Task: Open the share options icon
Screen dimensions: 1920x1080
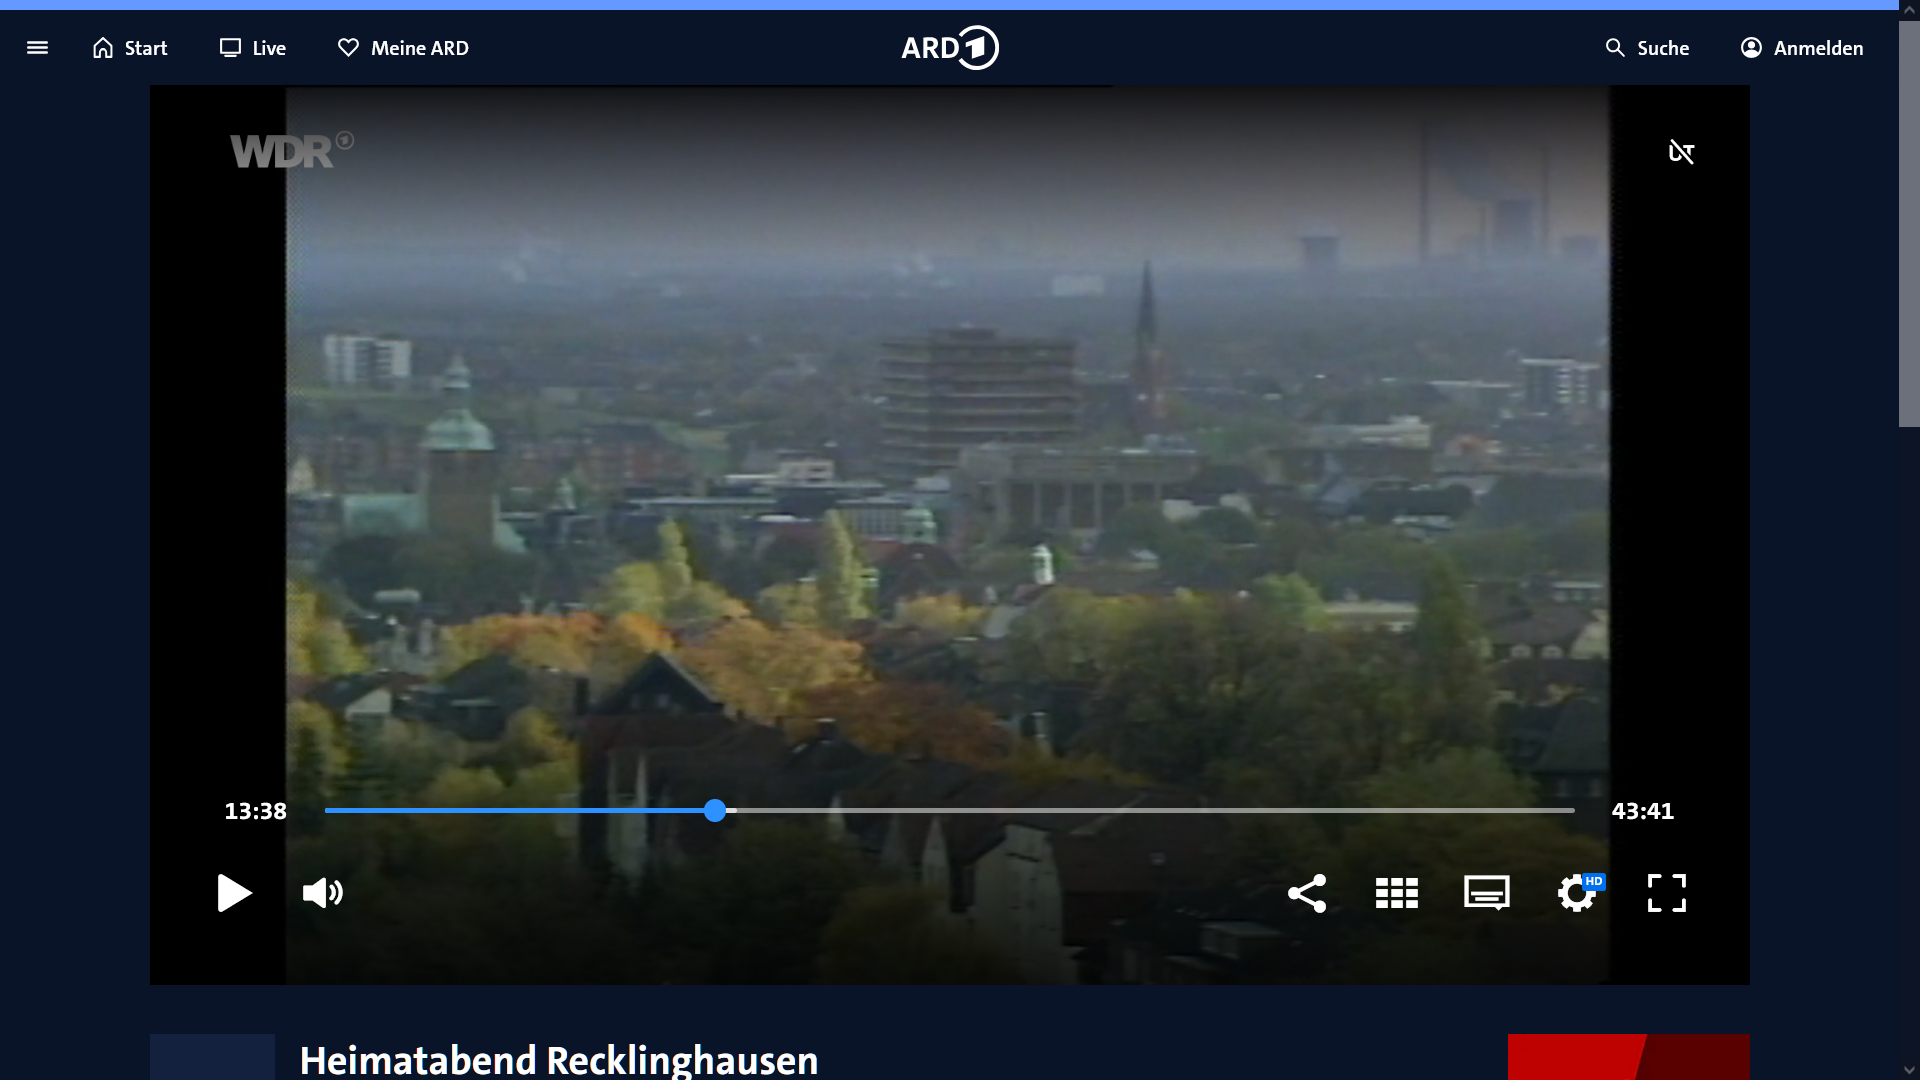Action: [x=1306, y=893]
